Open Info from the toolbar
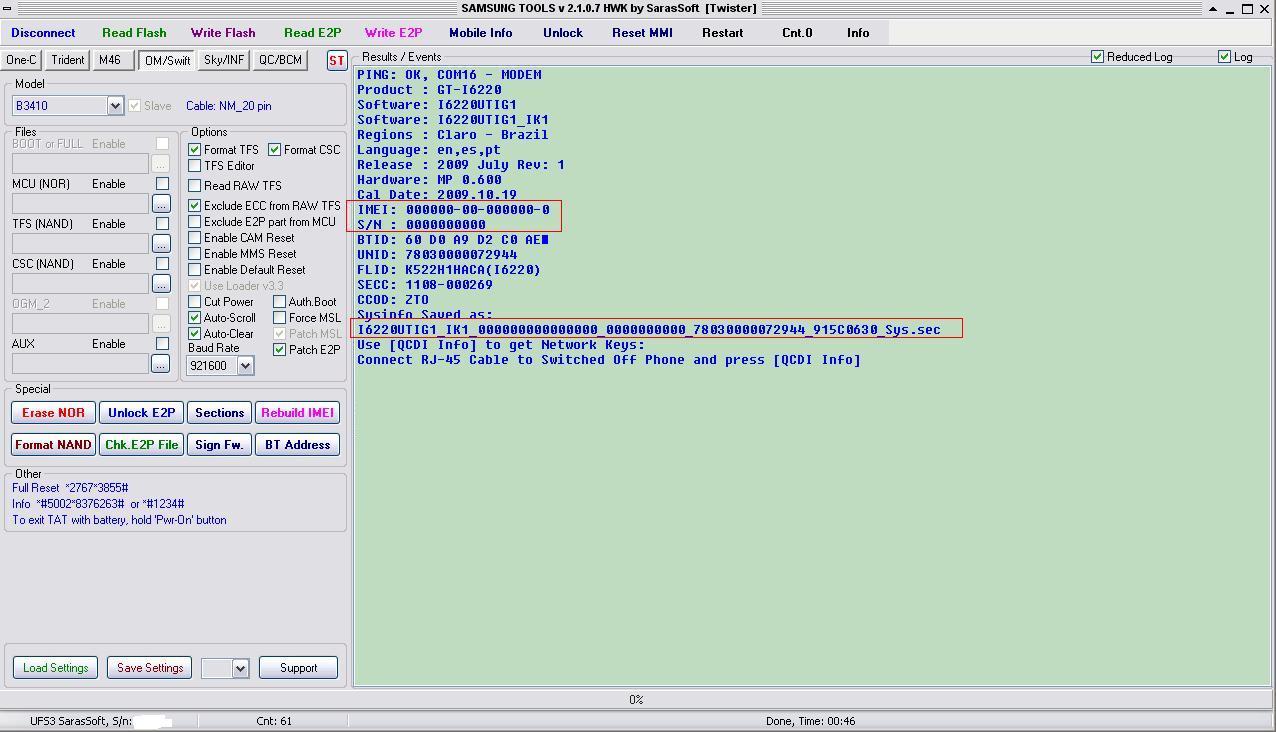Viewport: 1276px width, 732px height. point(858,33)
